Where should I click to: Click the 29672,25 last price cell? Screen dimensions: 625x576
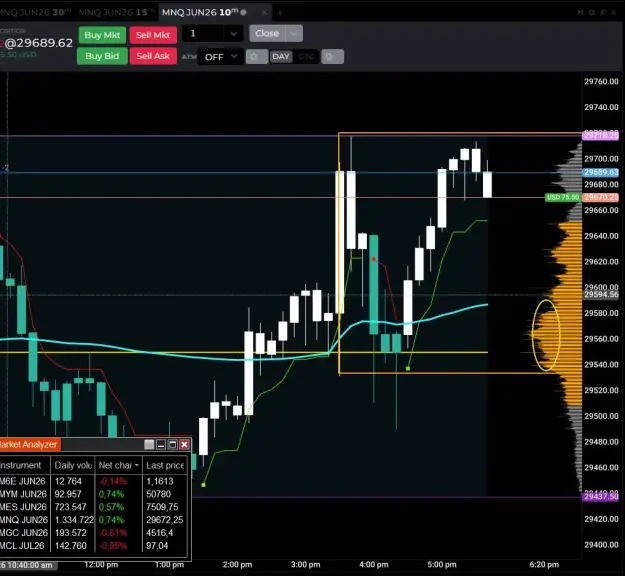(165, 520)
